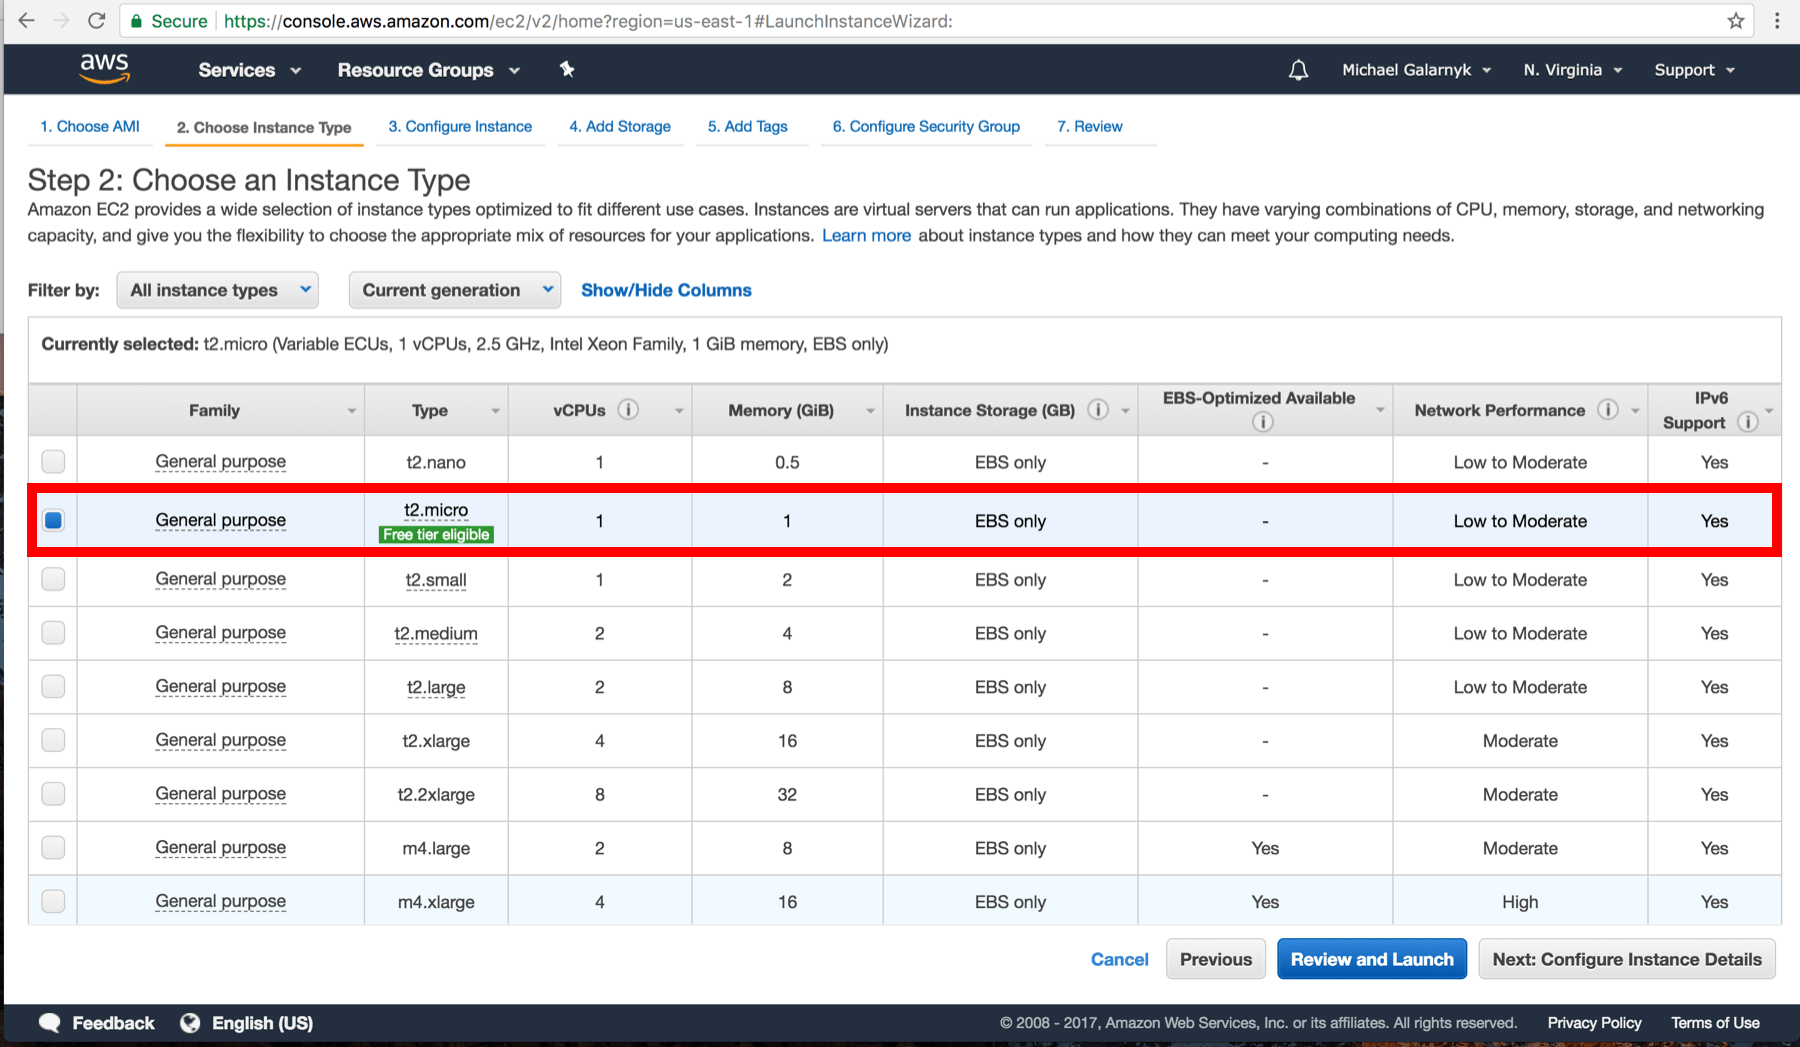Click the language globe icon near English (US)
The height and width of the screenshot is (1047, 1800).
[190, 1022]
